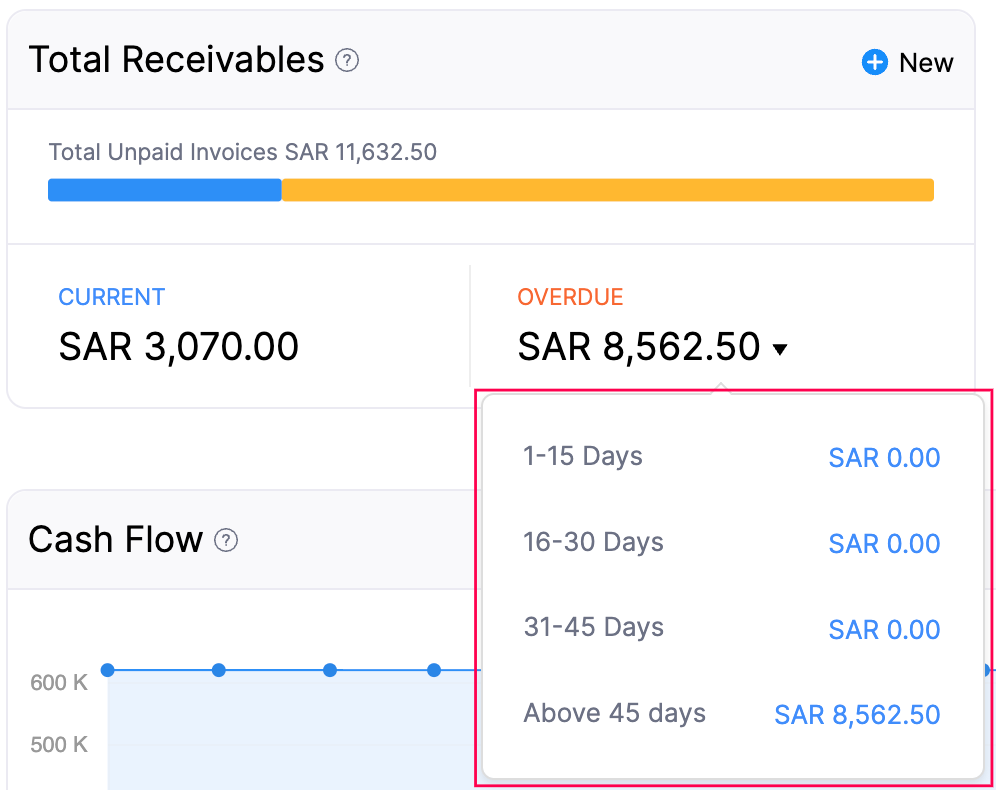This screenshot has height=790, width=996.
Task: Click the OVERDUE section label
Action: (570, 297)
